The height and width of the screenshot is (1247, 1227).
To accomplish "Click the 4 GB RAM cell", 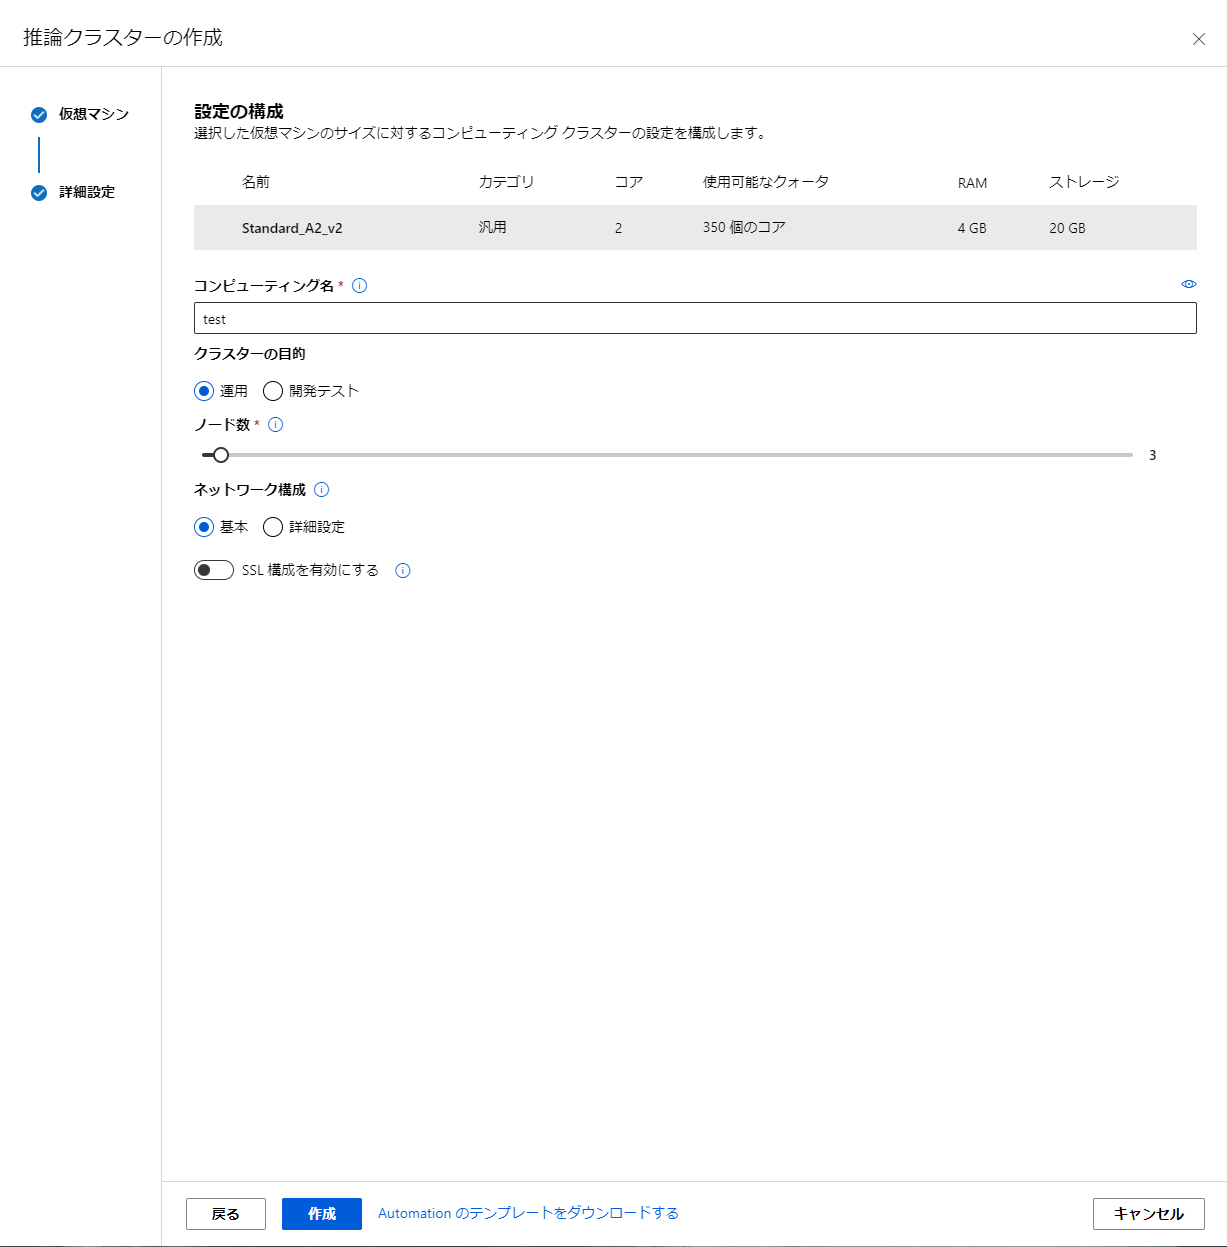I will pos(972,228).
